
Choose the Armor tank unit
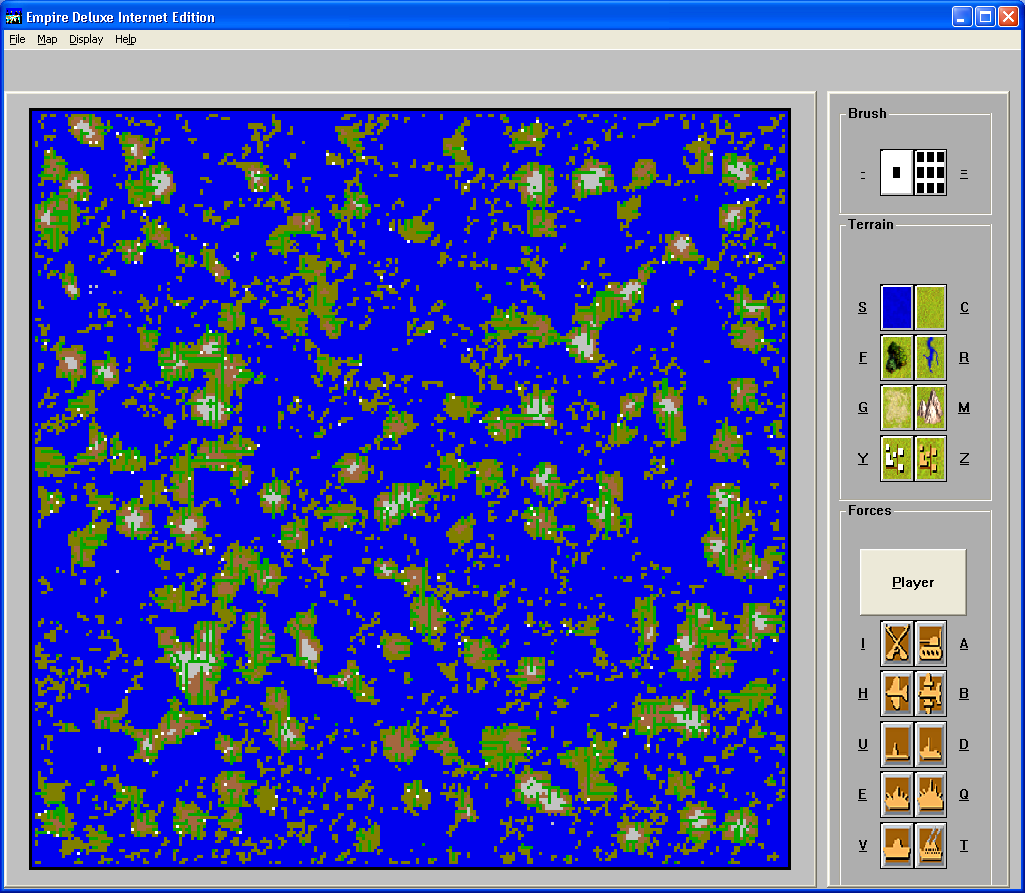coord(931,643)
